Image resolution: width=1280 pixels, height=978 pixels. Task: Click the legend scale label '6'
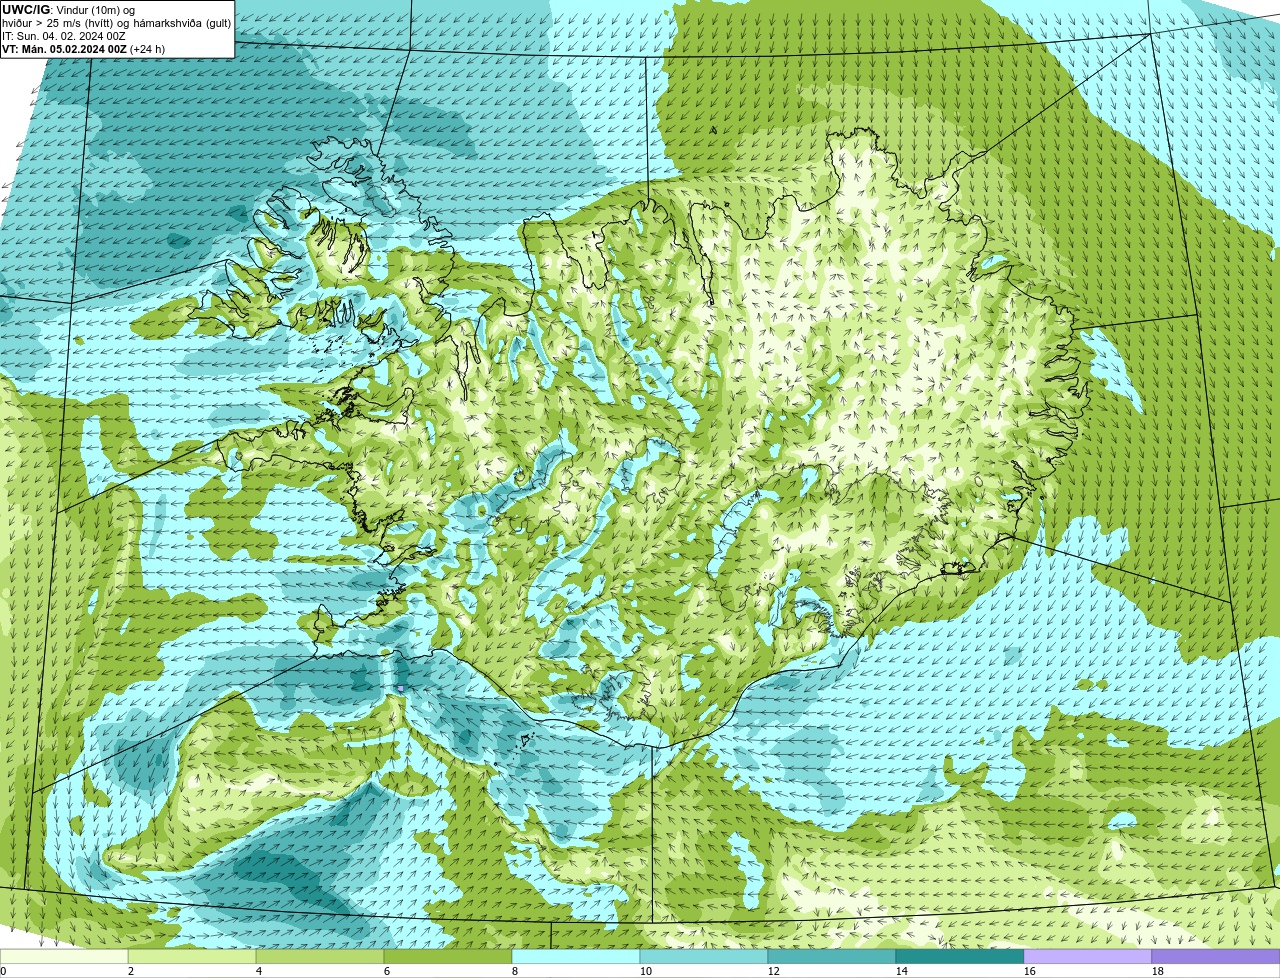[387, 971]
